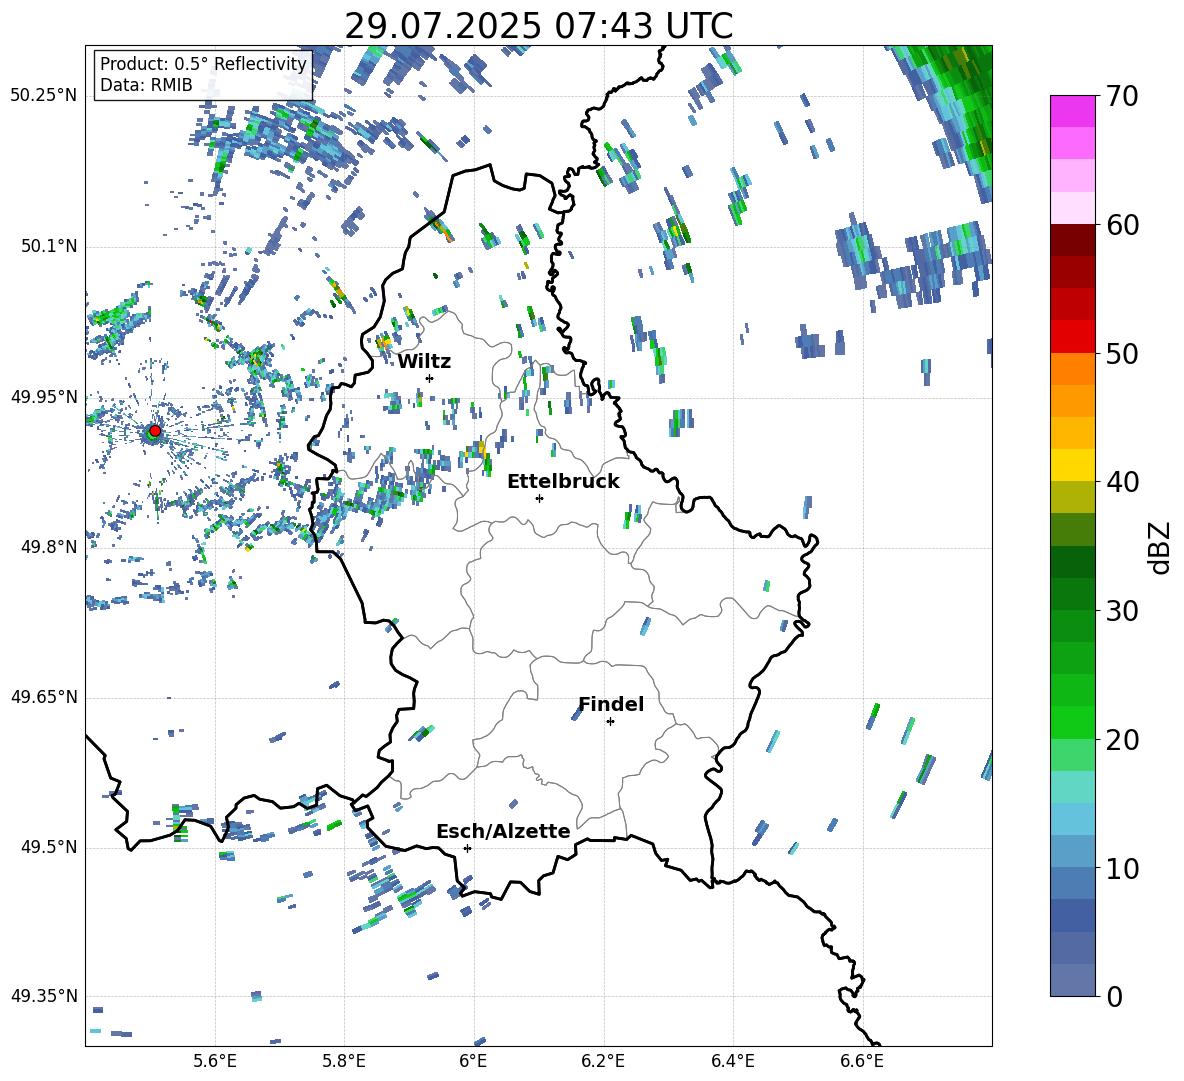Click the 40 colorbar tick label

pos(1122,482)
